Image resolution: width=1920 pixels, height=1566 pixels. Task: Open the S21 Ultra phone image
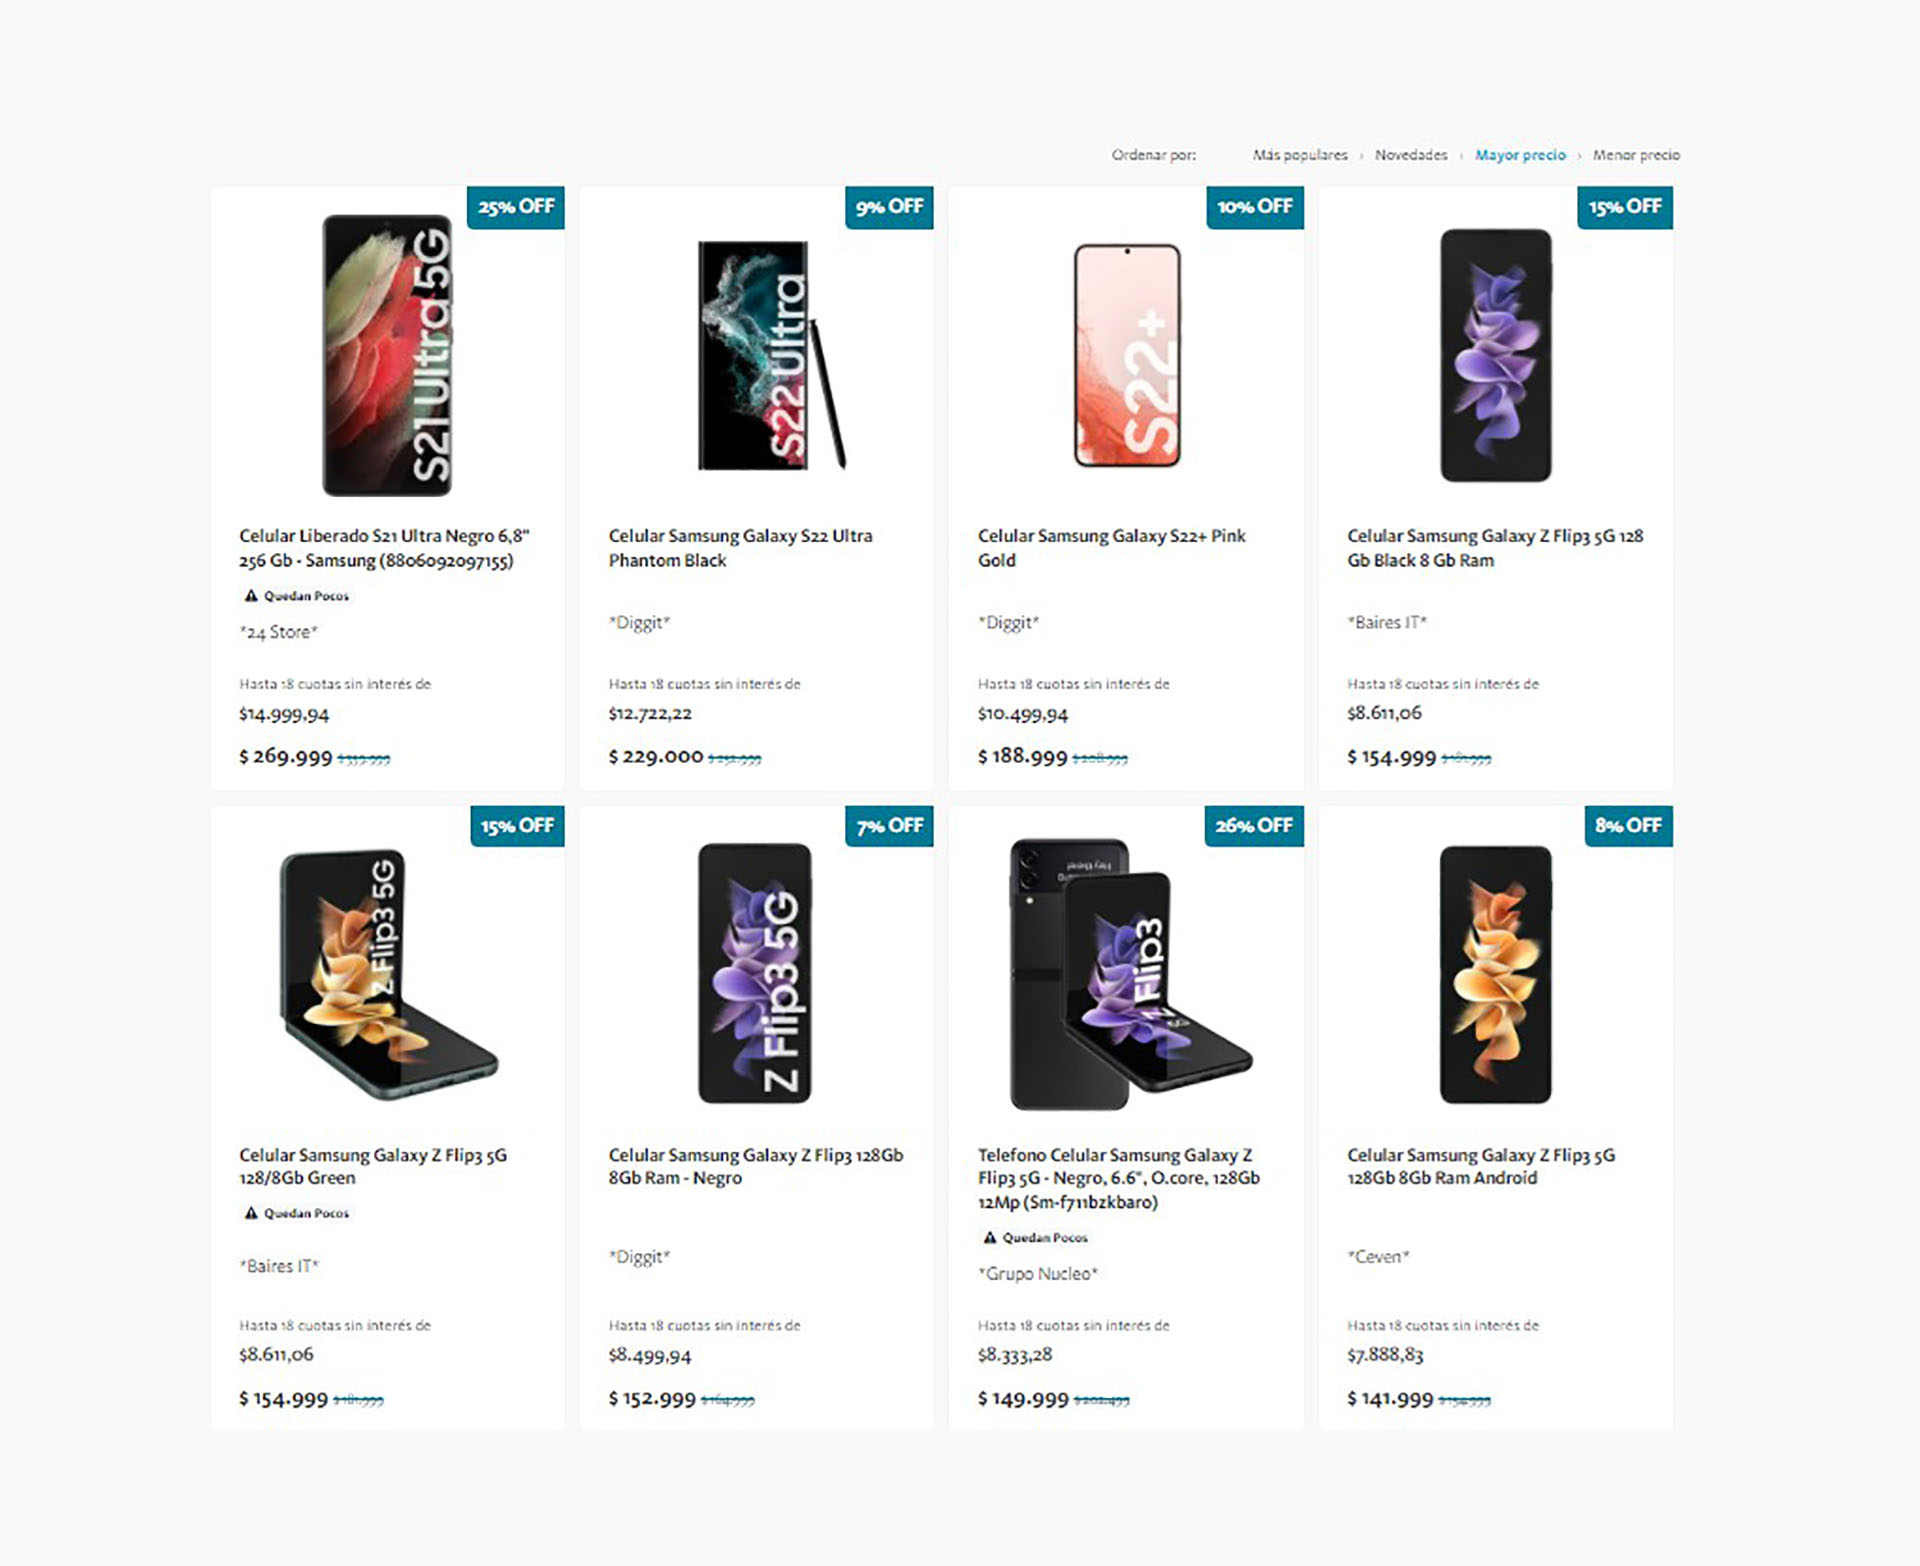tap(387, 355)
